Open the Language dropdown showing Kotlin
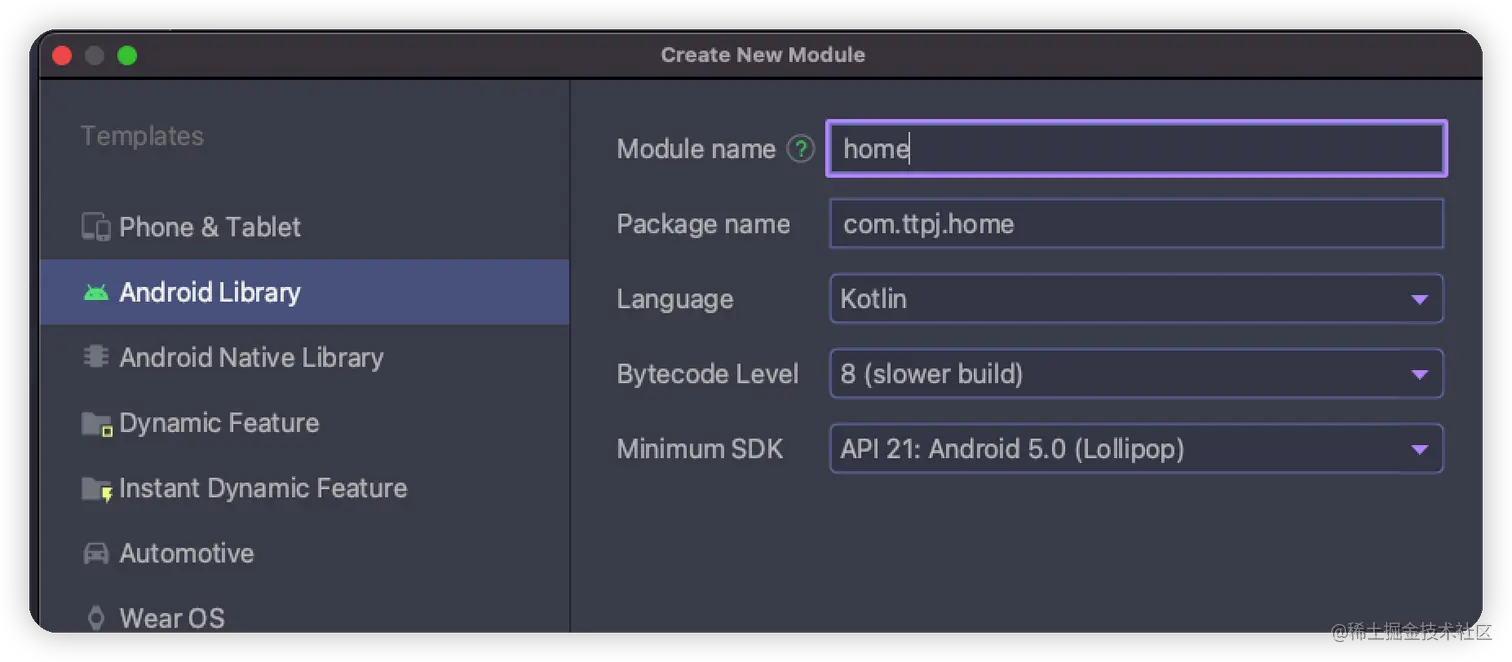The height and width of the screenshot is (662, 1512). tap(1136, 299)
